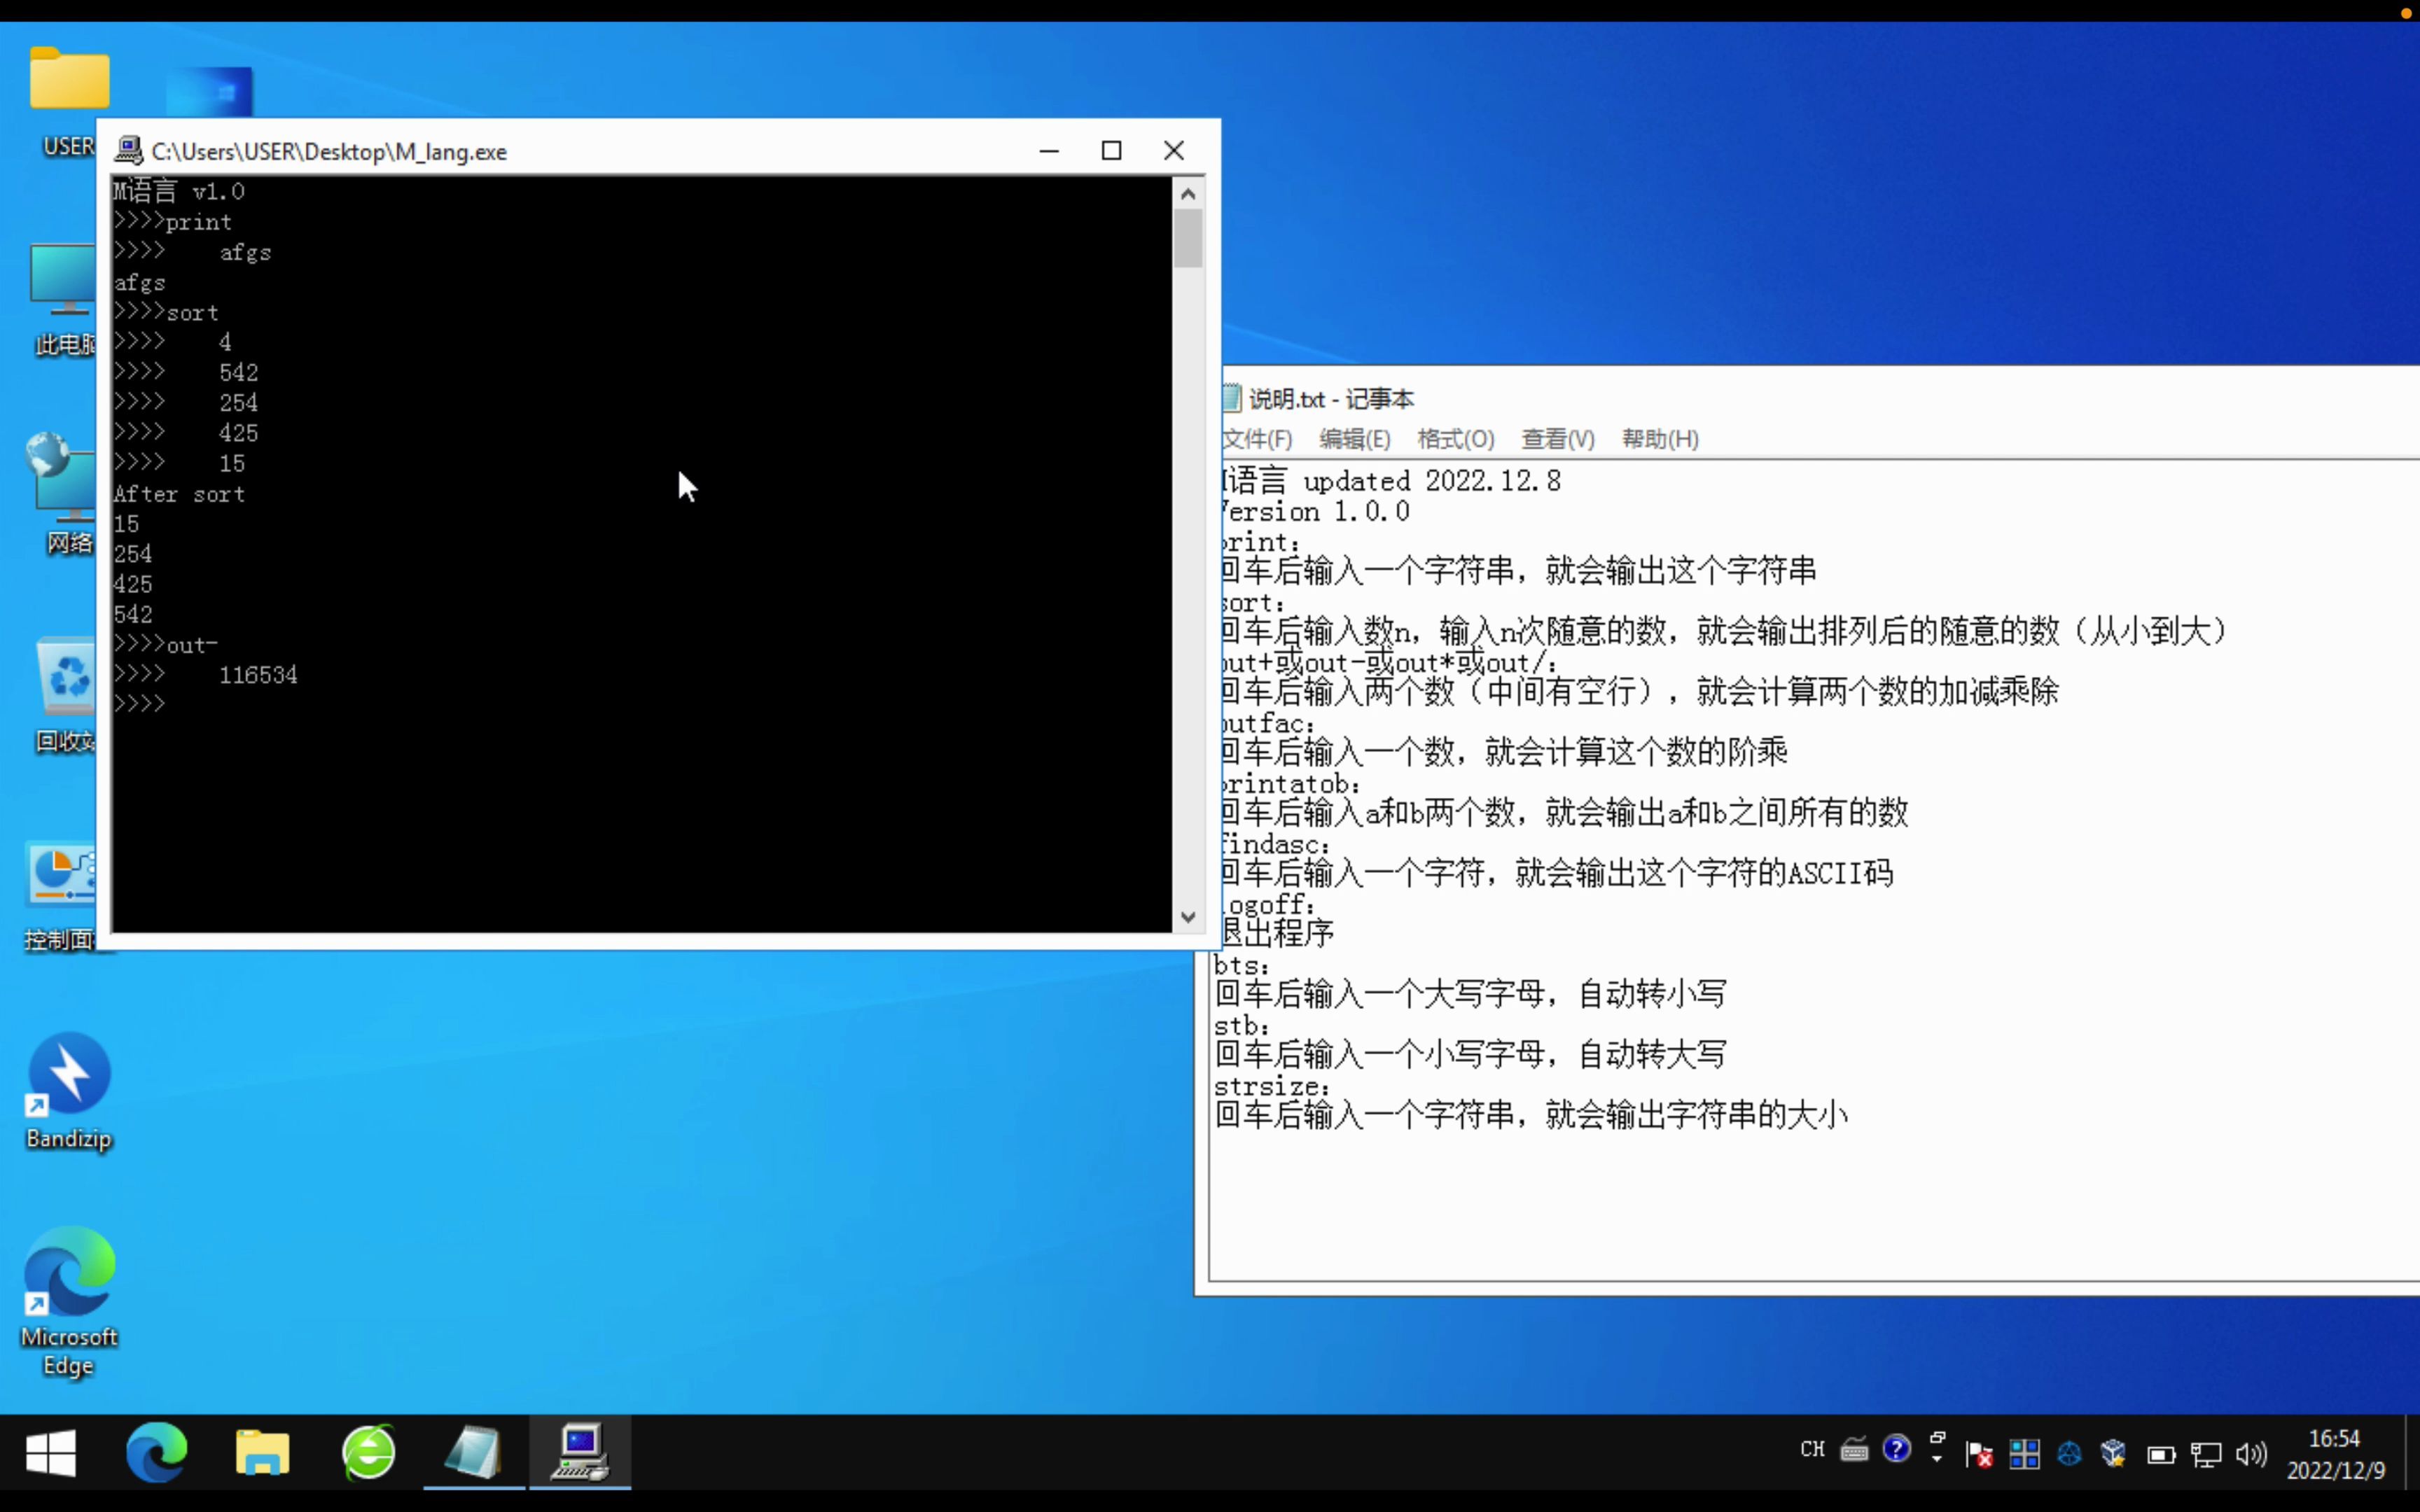Open File Explorer in the taskbar
This screenshot has height=1512, width=2420.
[262, 1451]
